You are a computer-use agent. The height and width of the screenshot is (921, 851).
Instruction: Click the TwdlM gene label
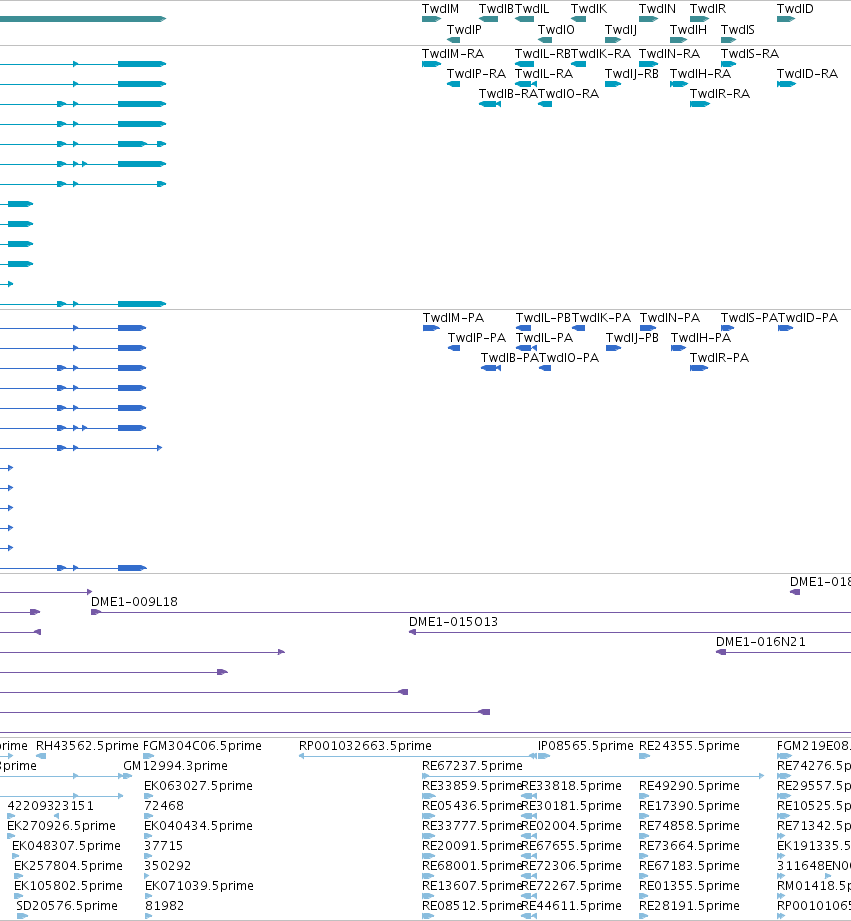point(440,9)
